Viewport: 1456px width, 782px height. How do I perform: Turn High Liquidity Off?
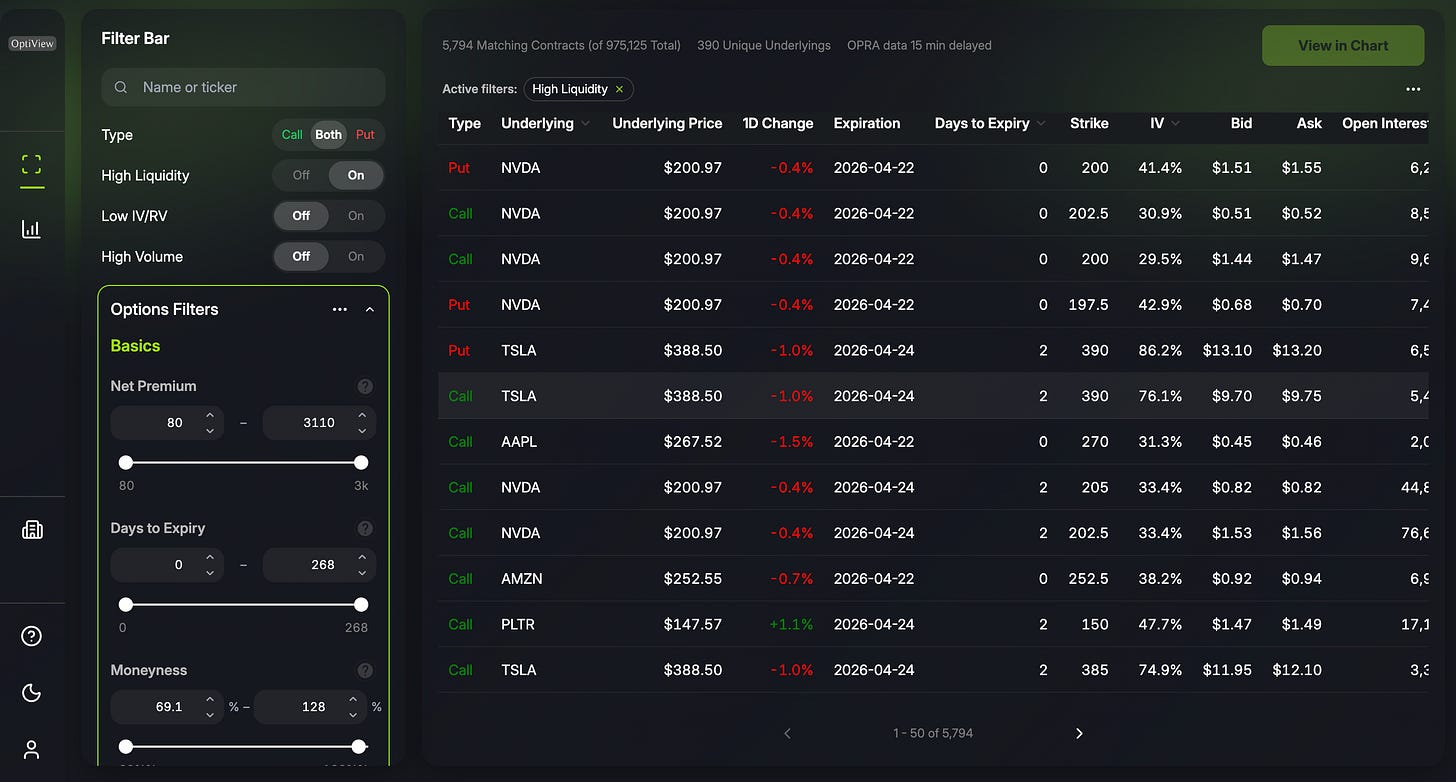click(301, 175)
